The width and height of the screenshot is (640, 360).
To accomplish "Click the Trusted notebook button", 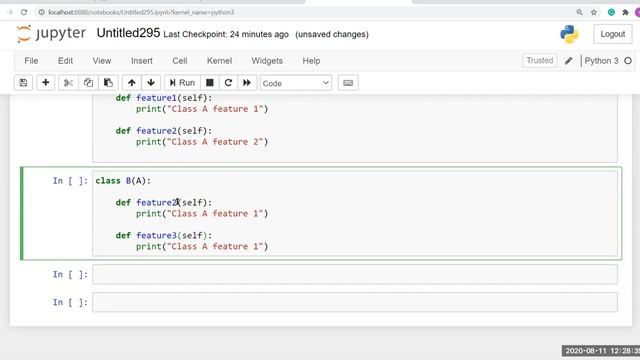I will (x=540, y=60).
